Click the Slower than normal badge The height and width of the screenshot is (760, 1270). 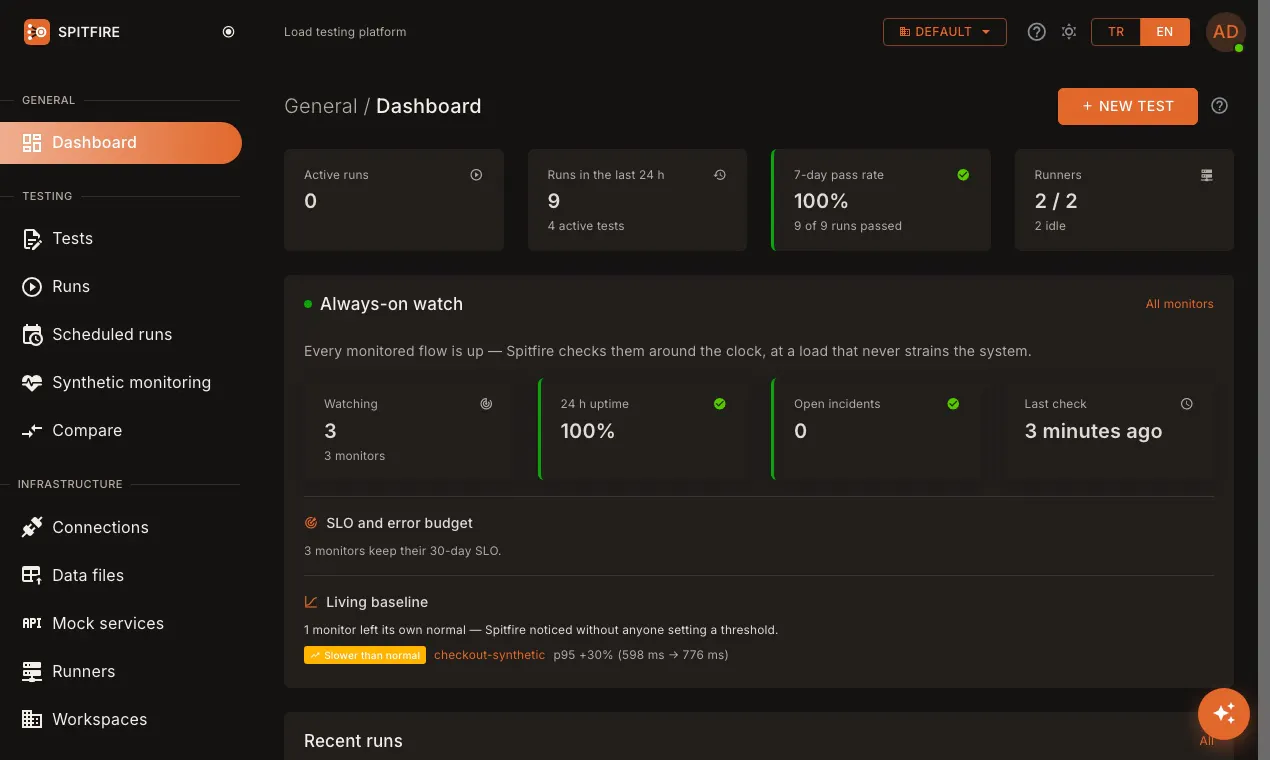[365, 655]
